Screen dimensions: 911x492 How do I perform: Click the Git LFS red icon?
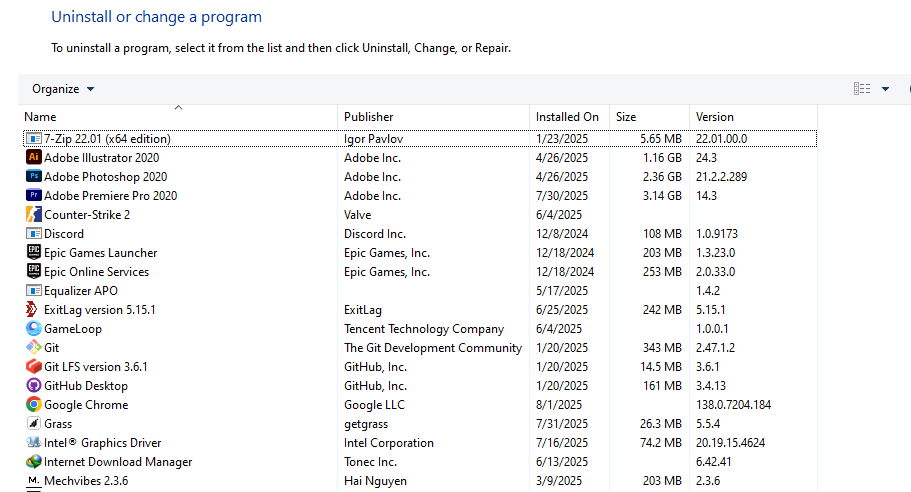coord(33,366)
